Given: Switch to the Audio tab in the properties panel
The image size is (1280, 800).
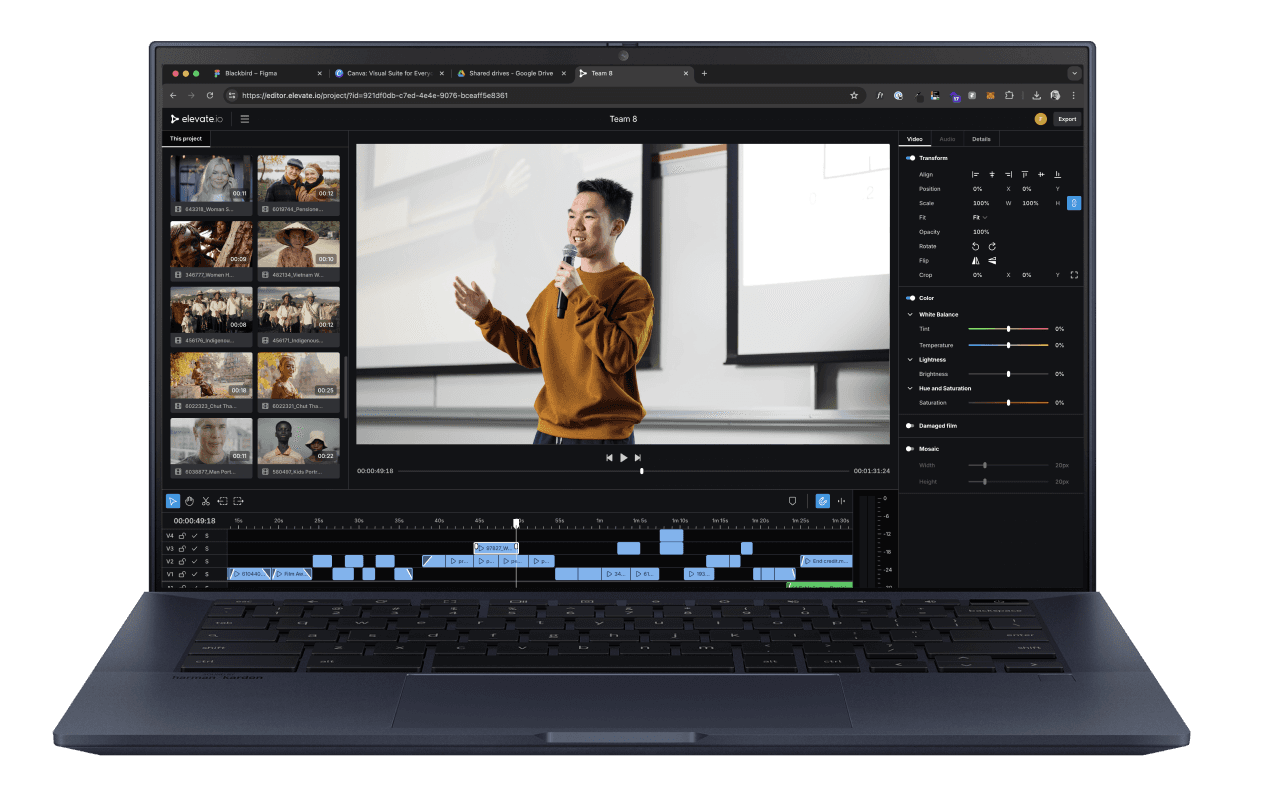Looking at the screenshot, I should 947,139.
